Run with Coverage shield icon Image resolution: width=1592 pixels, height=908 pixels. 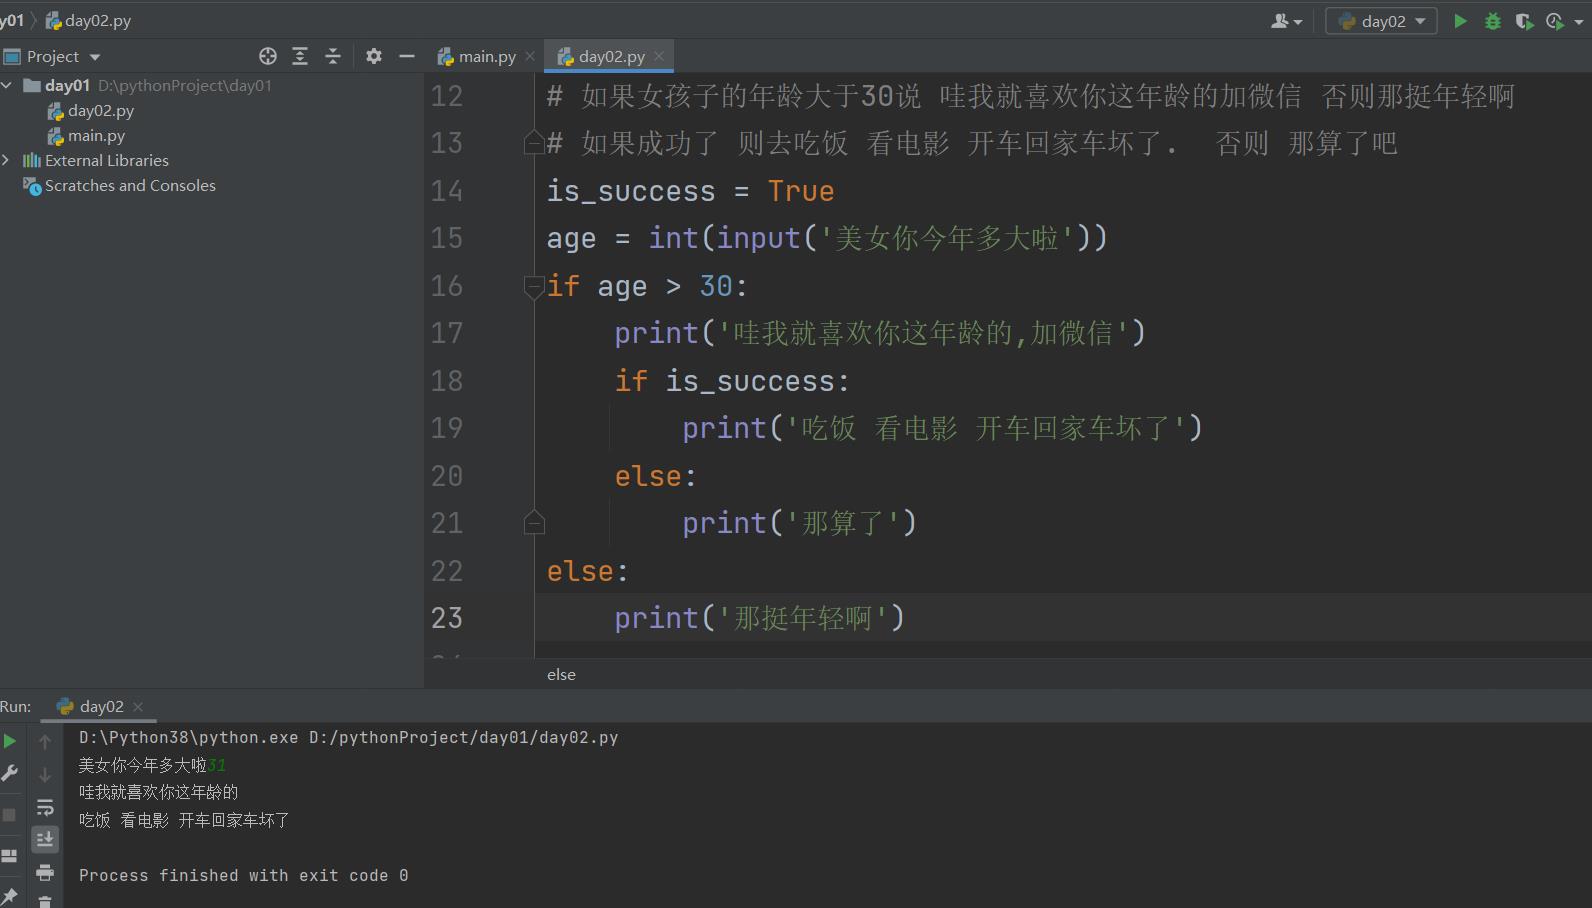pyautogui.click(x=1524, y=21)
